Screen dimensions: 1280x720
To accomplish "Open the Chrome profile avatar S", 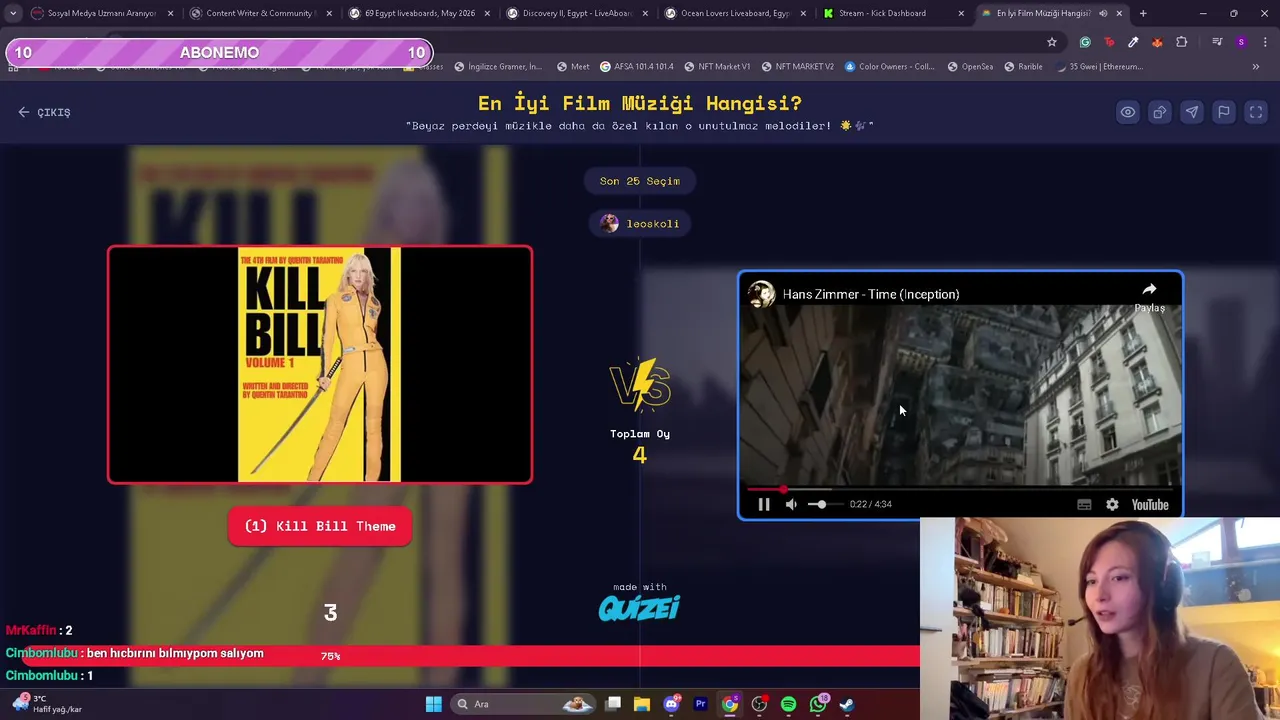I will point(1241,42).
